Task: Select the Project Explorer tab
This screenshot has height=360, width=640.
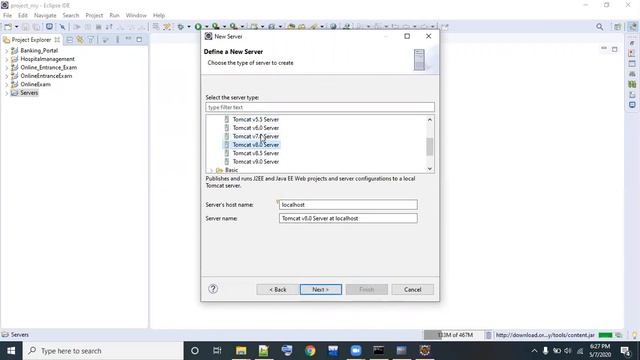Action: (31, 40)
